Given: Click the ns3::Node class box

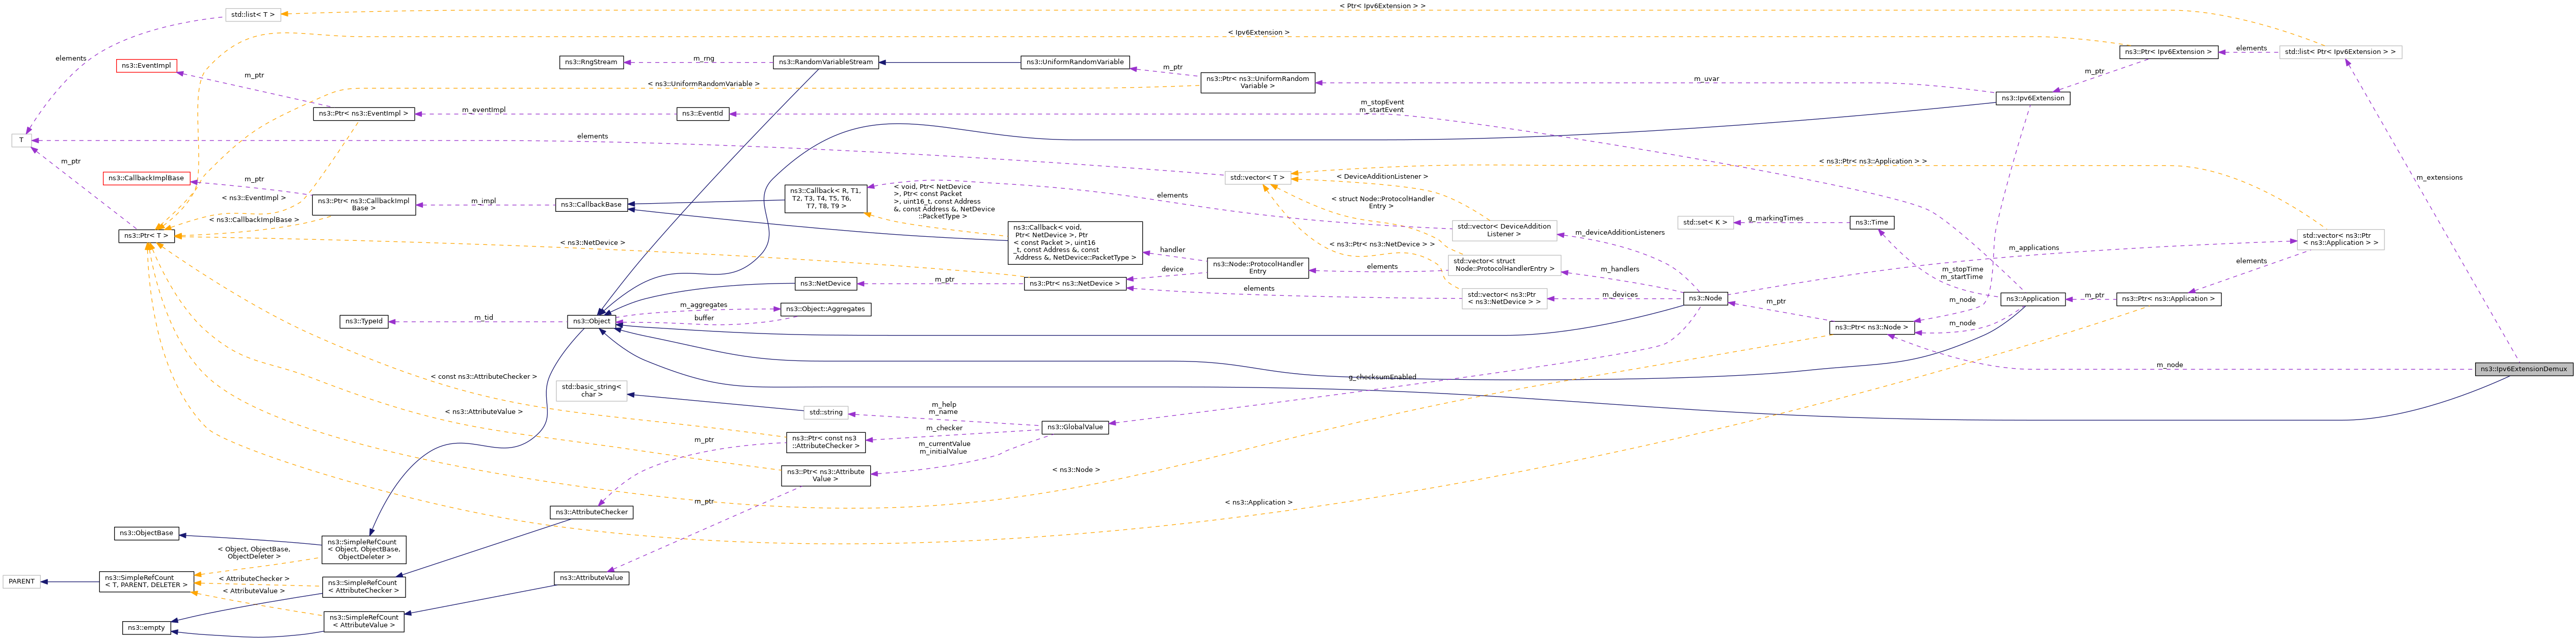Looking at the screenshot, I should pos(1705,298).
